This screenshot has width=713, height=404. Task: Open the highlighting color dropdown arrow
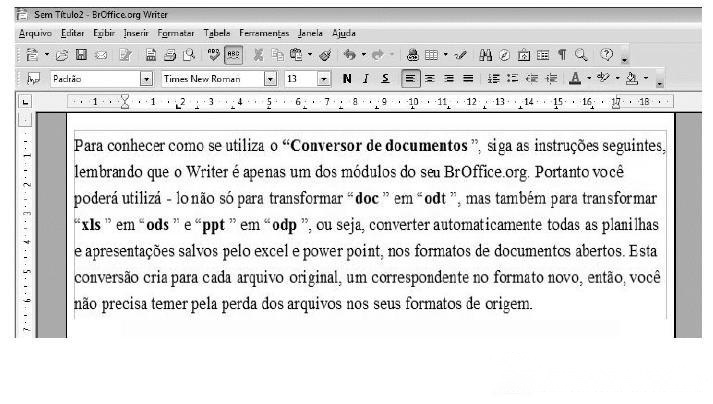(x=618, y=79)
